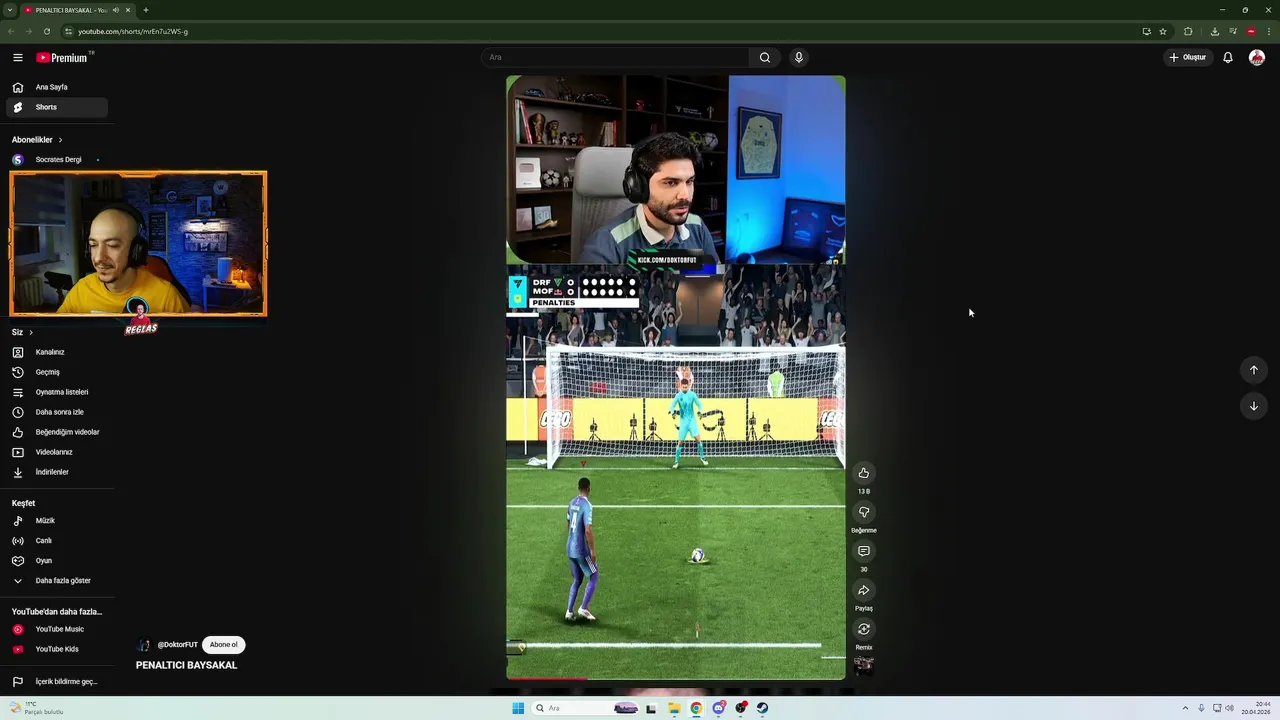Open the notifications bell
The height and width of the screenshot is (720, 1280).
coord(1228,58)
